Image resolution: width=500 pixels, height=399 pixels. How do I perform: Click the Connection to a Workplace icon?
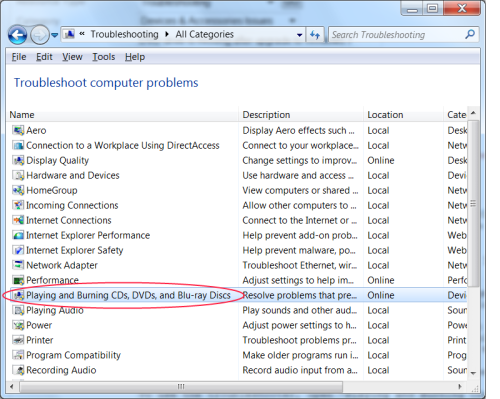point(18,145)
